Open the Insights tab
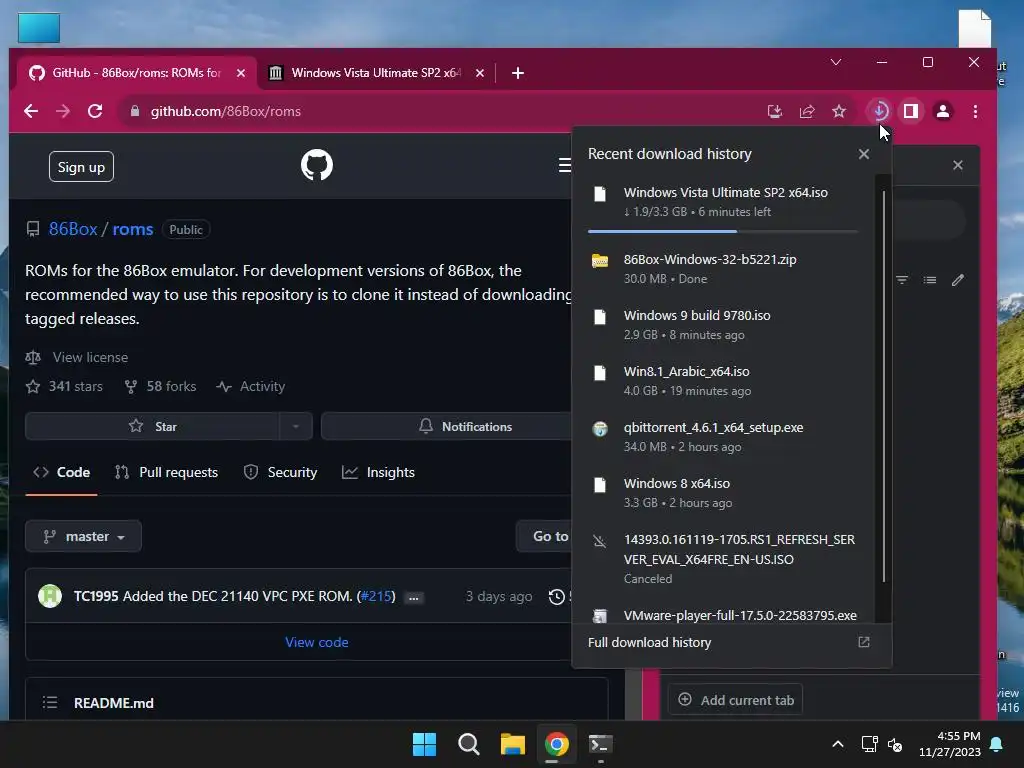 378,472
